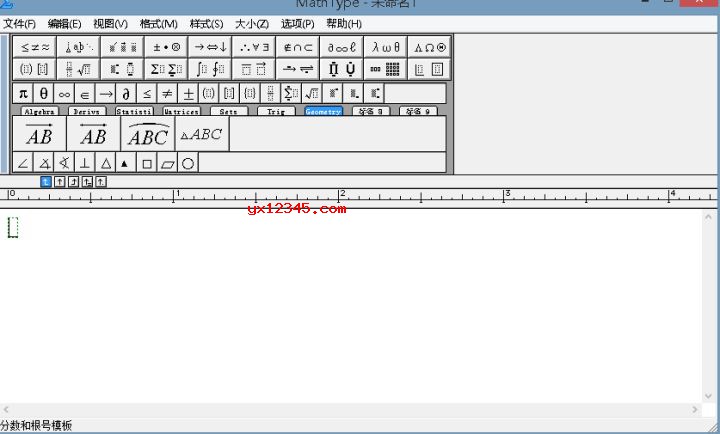Open logical symbols palette ∴∀∃
Viewport: 720px width, 434px height.
(x=254, y=47)
